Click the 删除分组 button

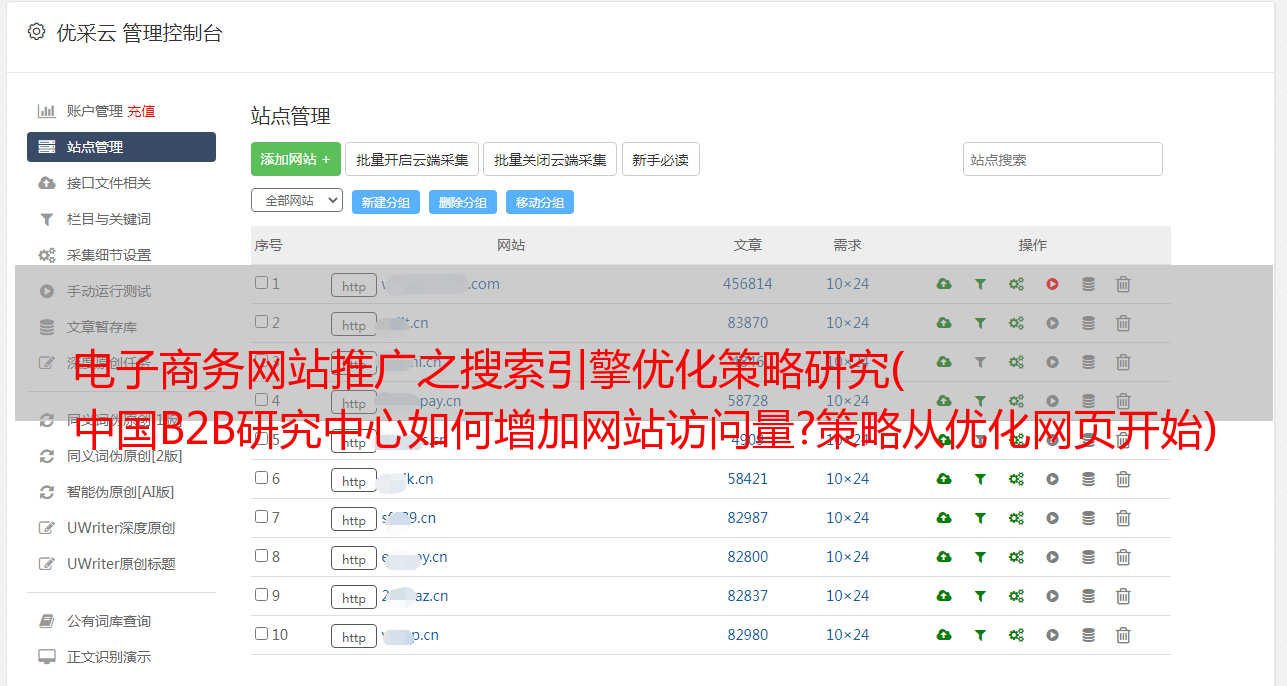tap(463, 202)
